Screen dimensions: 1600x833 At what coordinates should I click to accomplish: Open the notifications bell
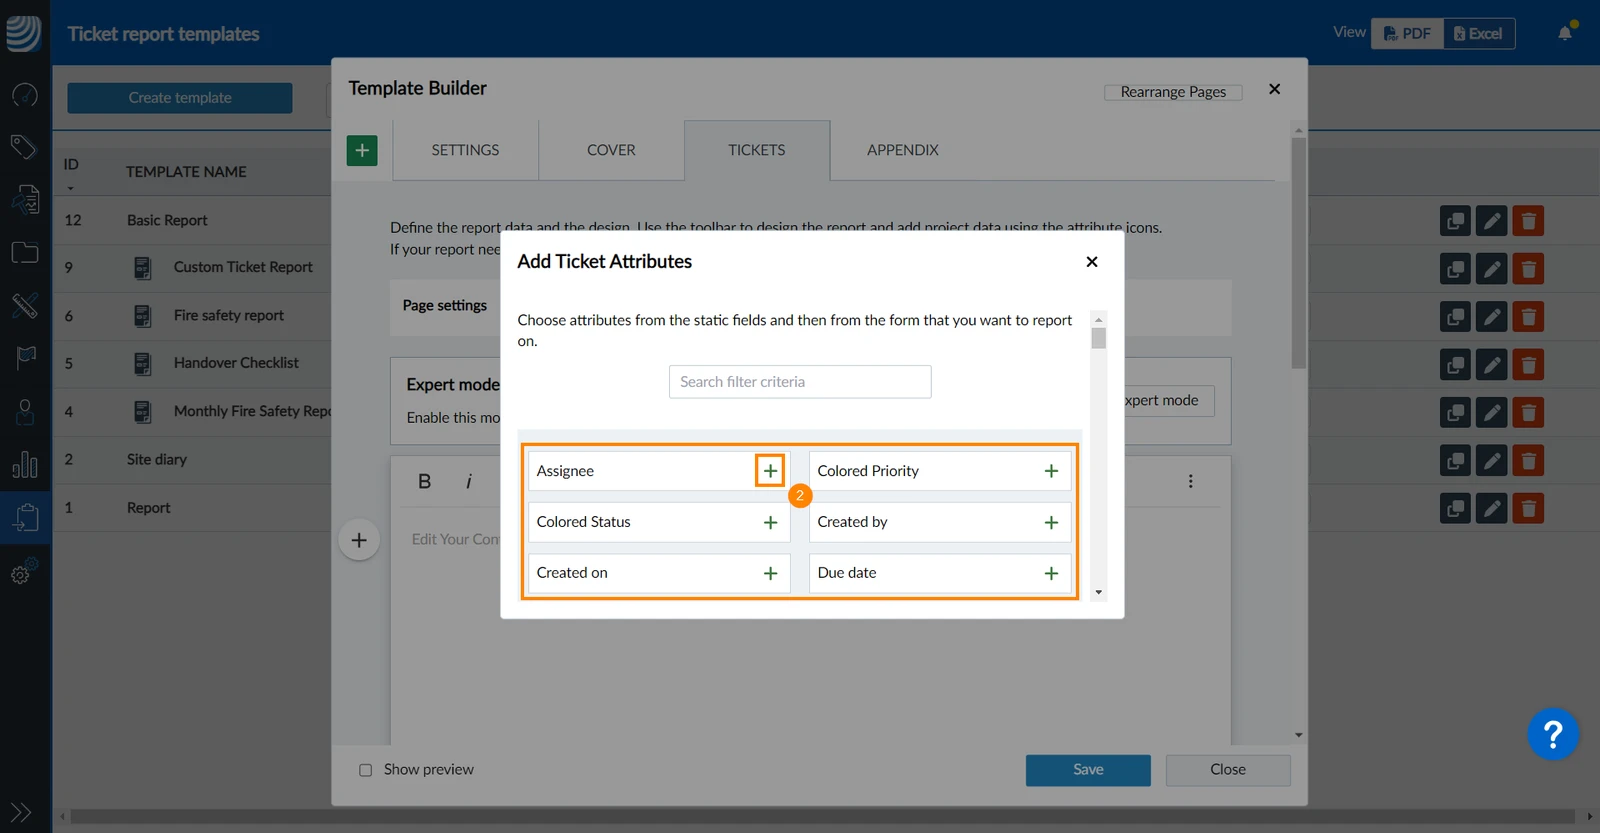tap(1565, 33)
